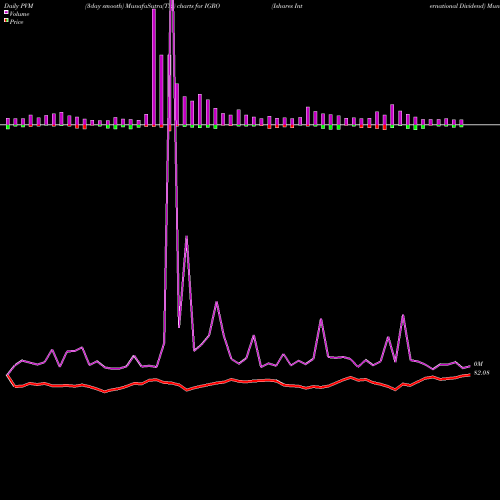Screen dimensions: 500x500
Task: Click the Price legend color swatch
Action: tap(6, 21)
